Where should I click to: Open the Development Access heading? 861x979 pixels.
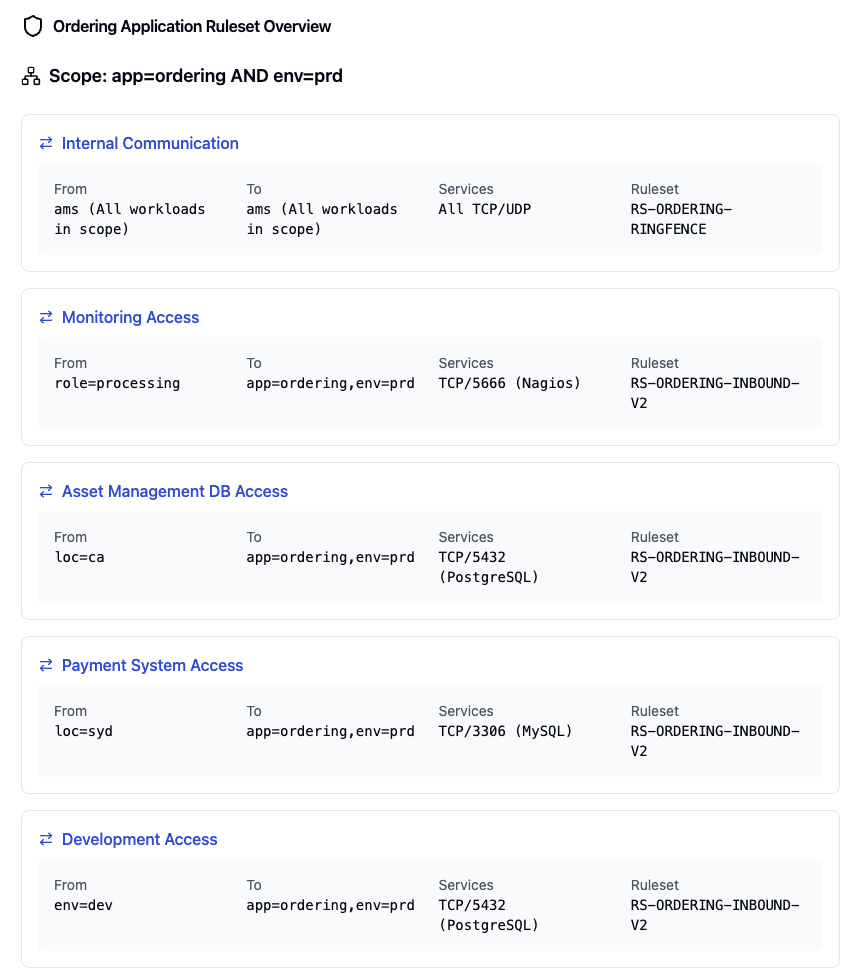point(139,839)
